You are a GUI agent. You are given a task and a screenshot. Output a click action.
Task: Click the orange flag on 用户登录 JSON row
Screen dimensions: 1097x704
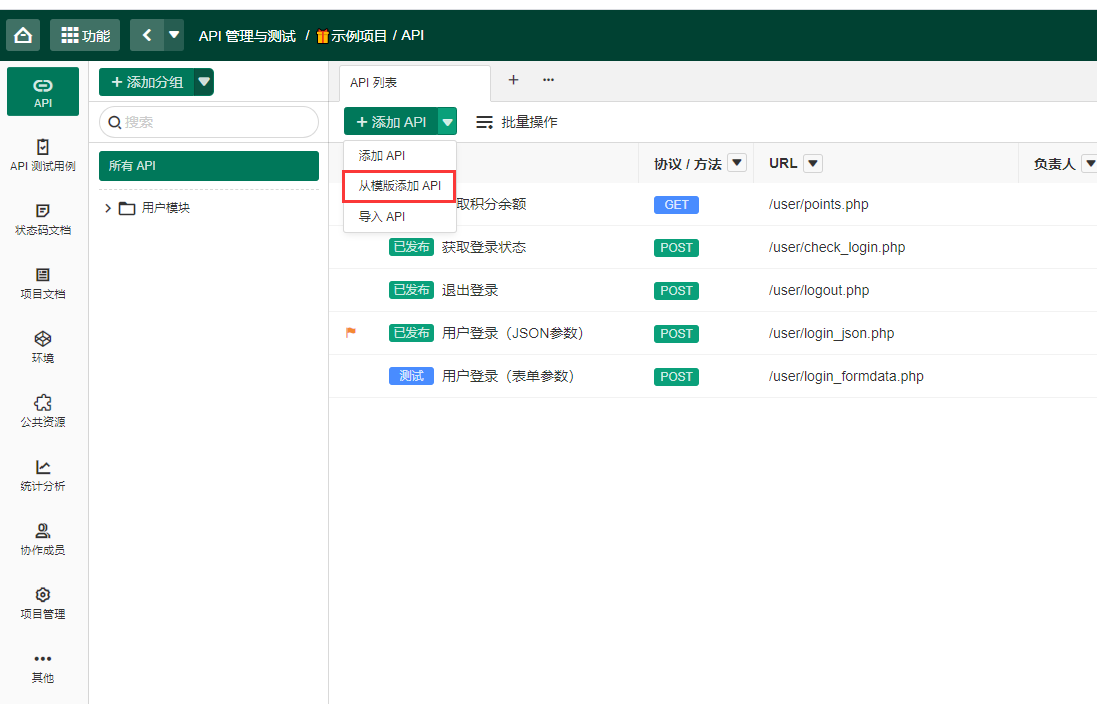[351, 333]
